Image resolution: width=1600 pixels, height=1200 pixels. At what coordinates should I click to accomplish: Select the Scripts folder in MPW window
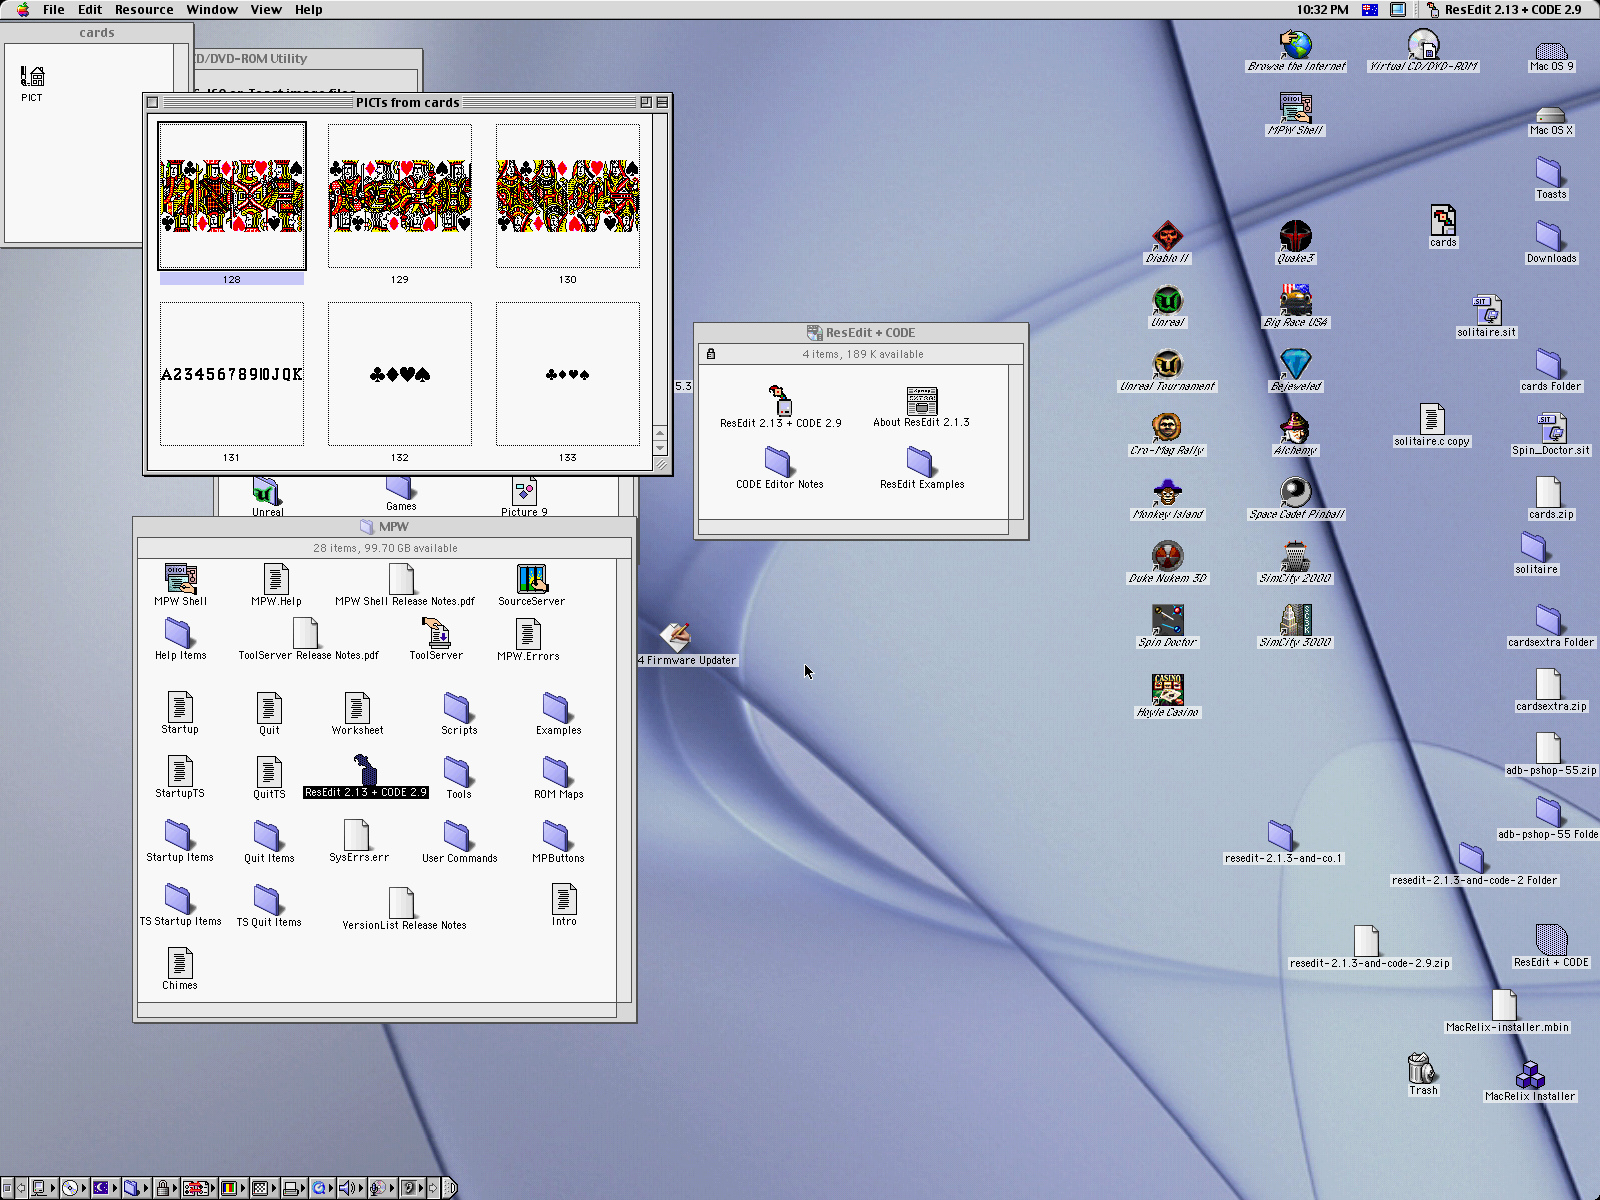point(458,708)
